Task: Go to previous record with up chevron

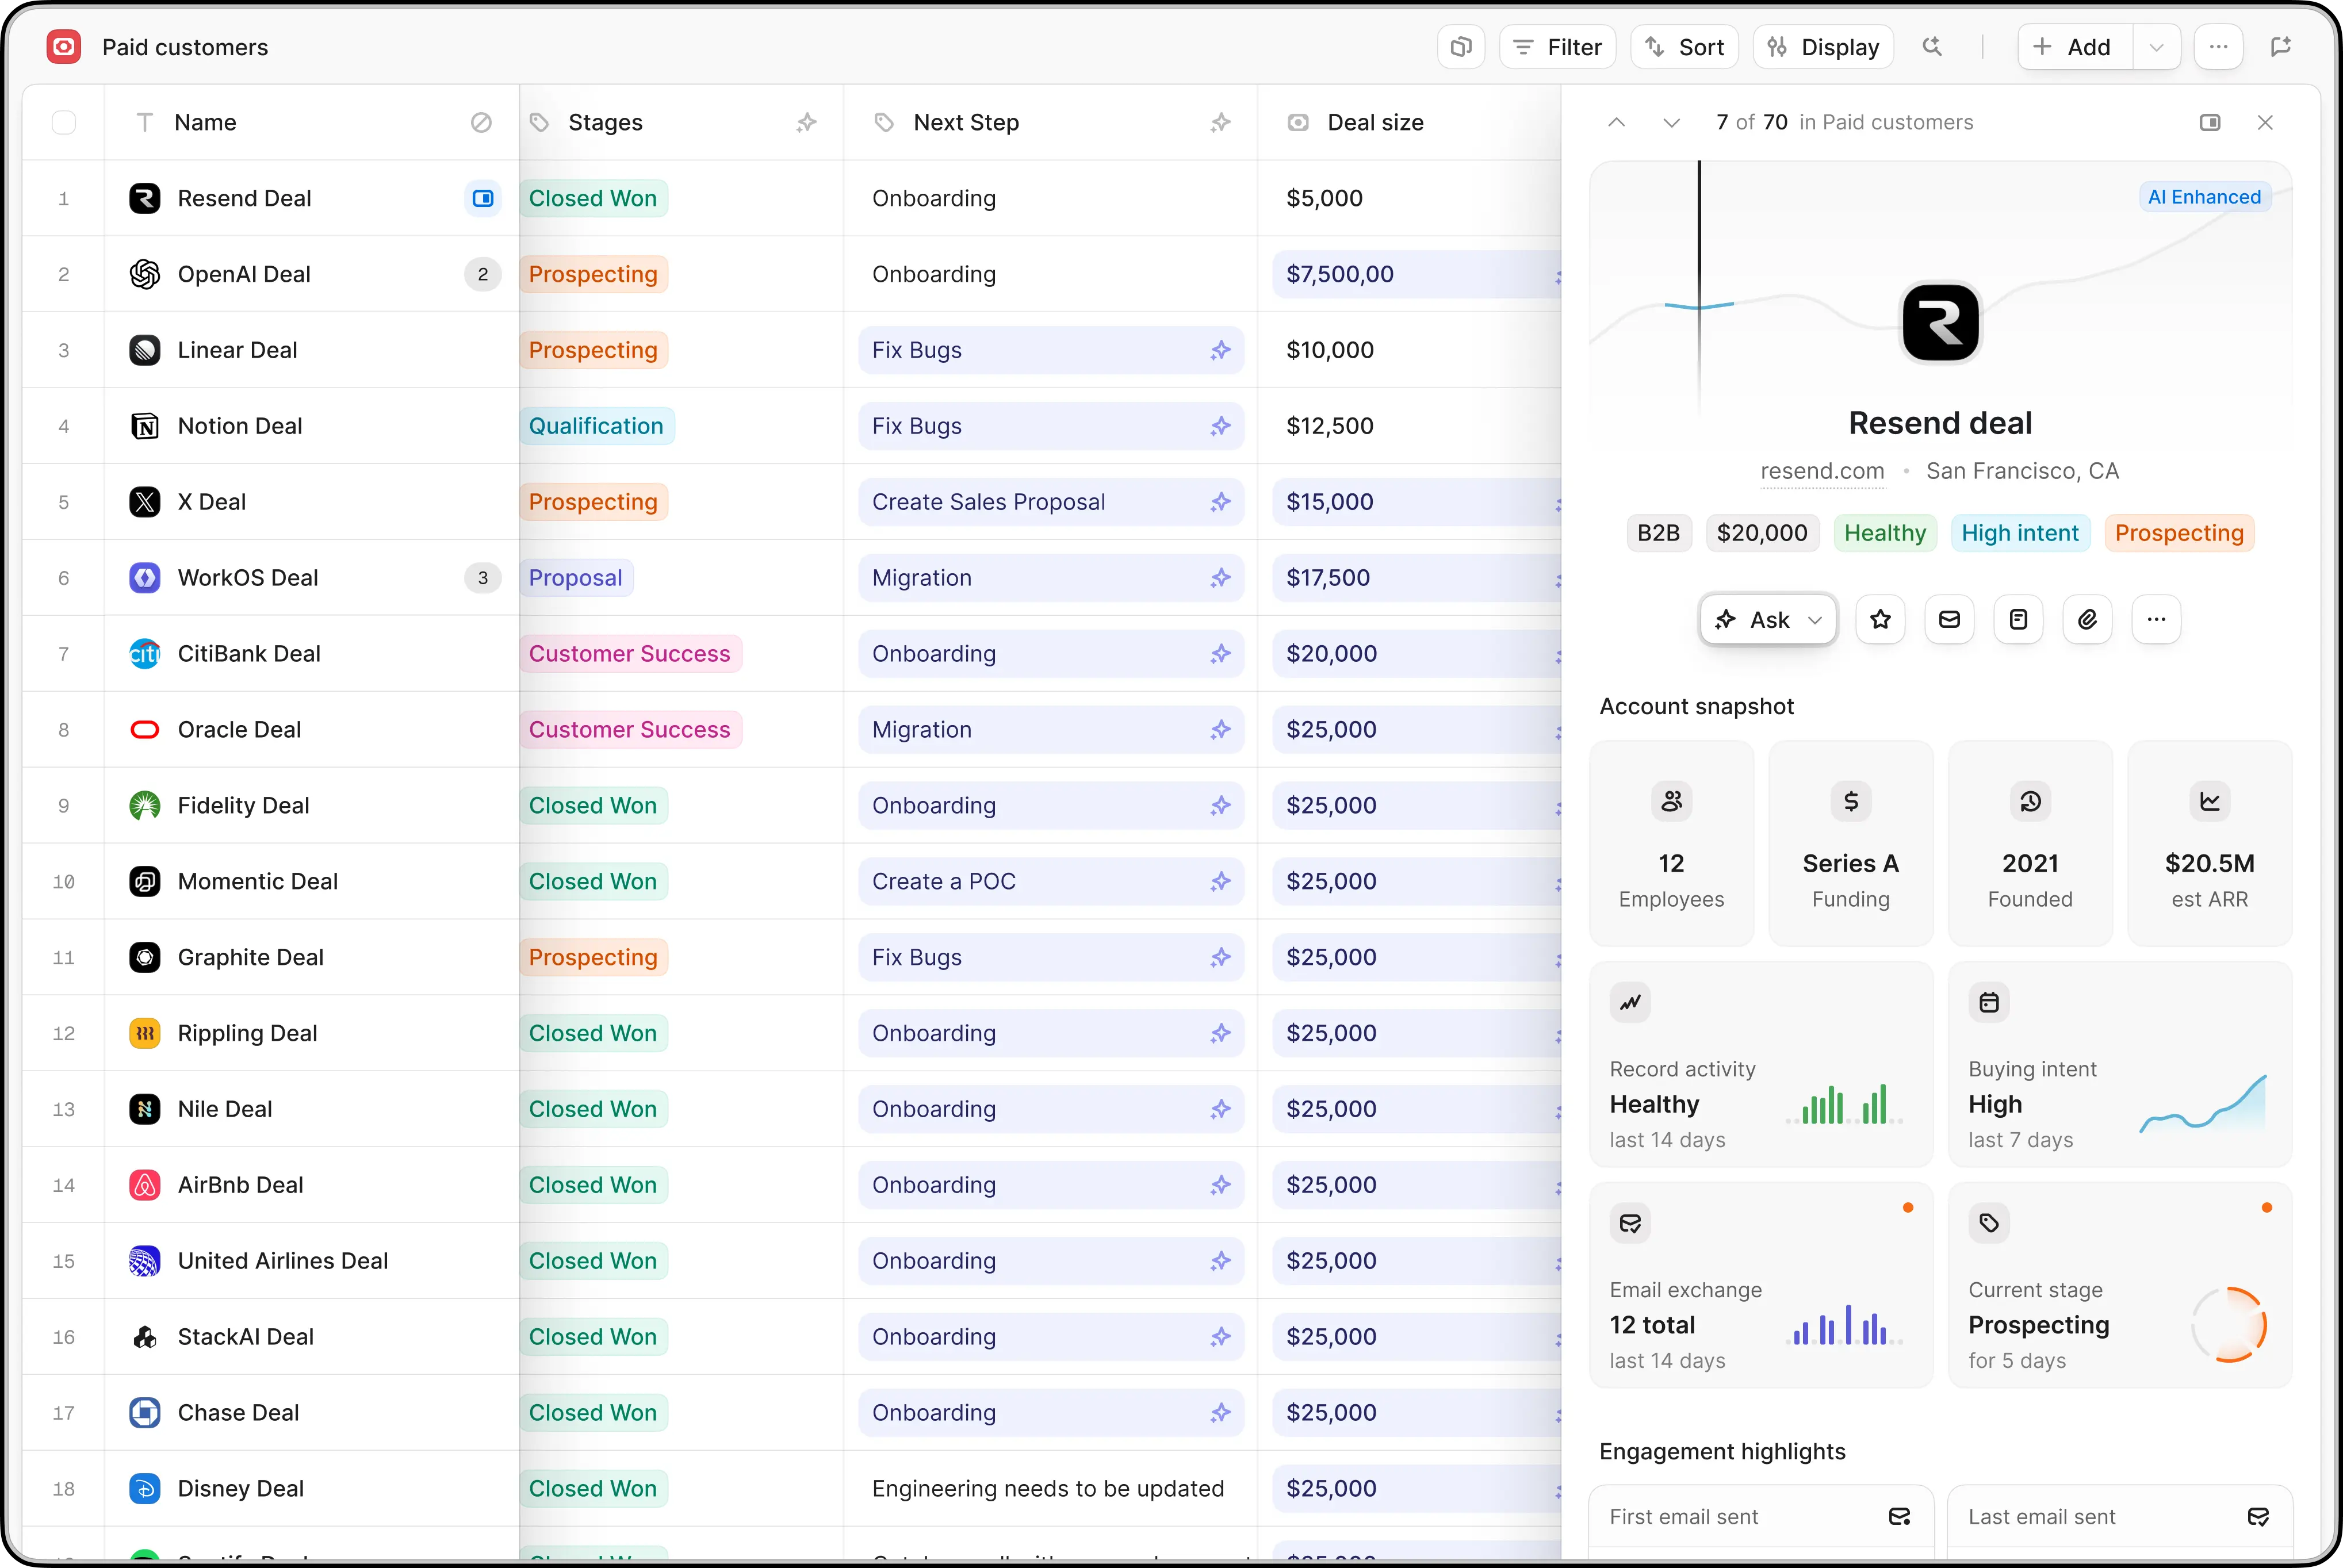Action: 1616,122
